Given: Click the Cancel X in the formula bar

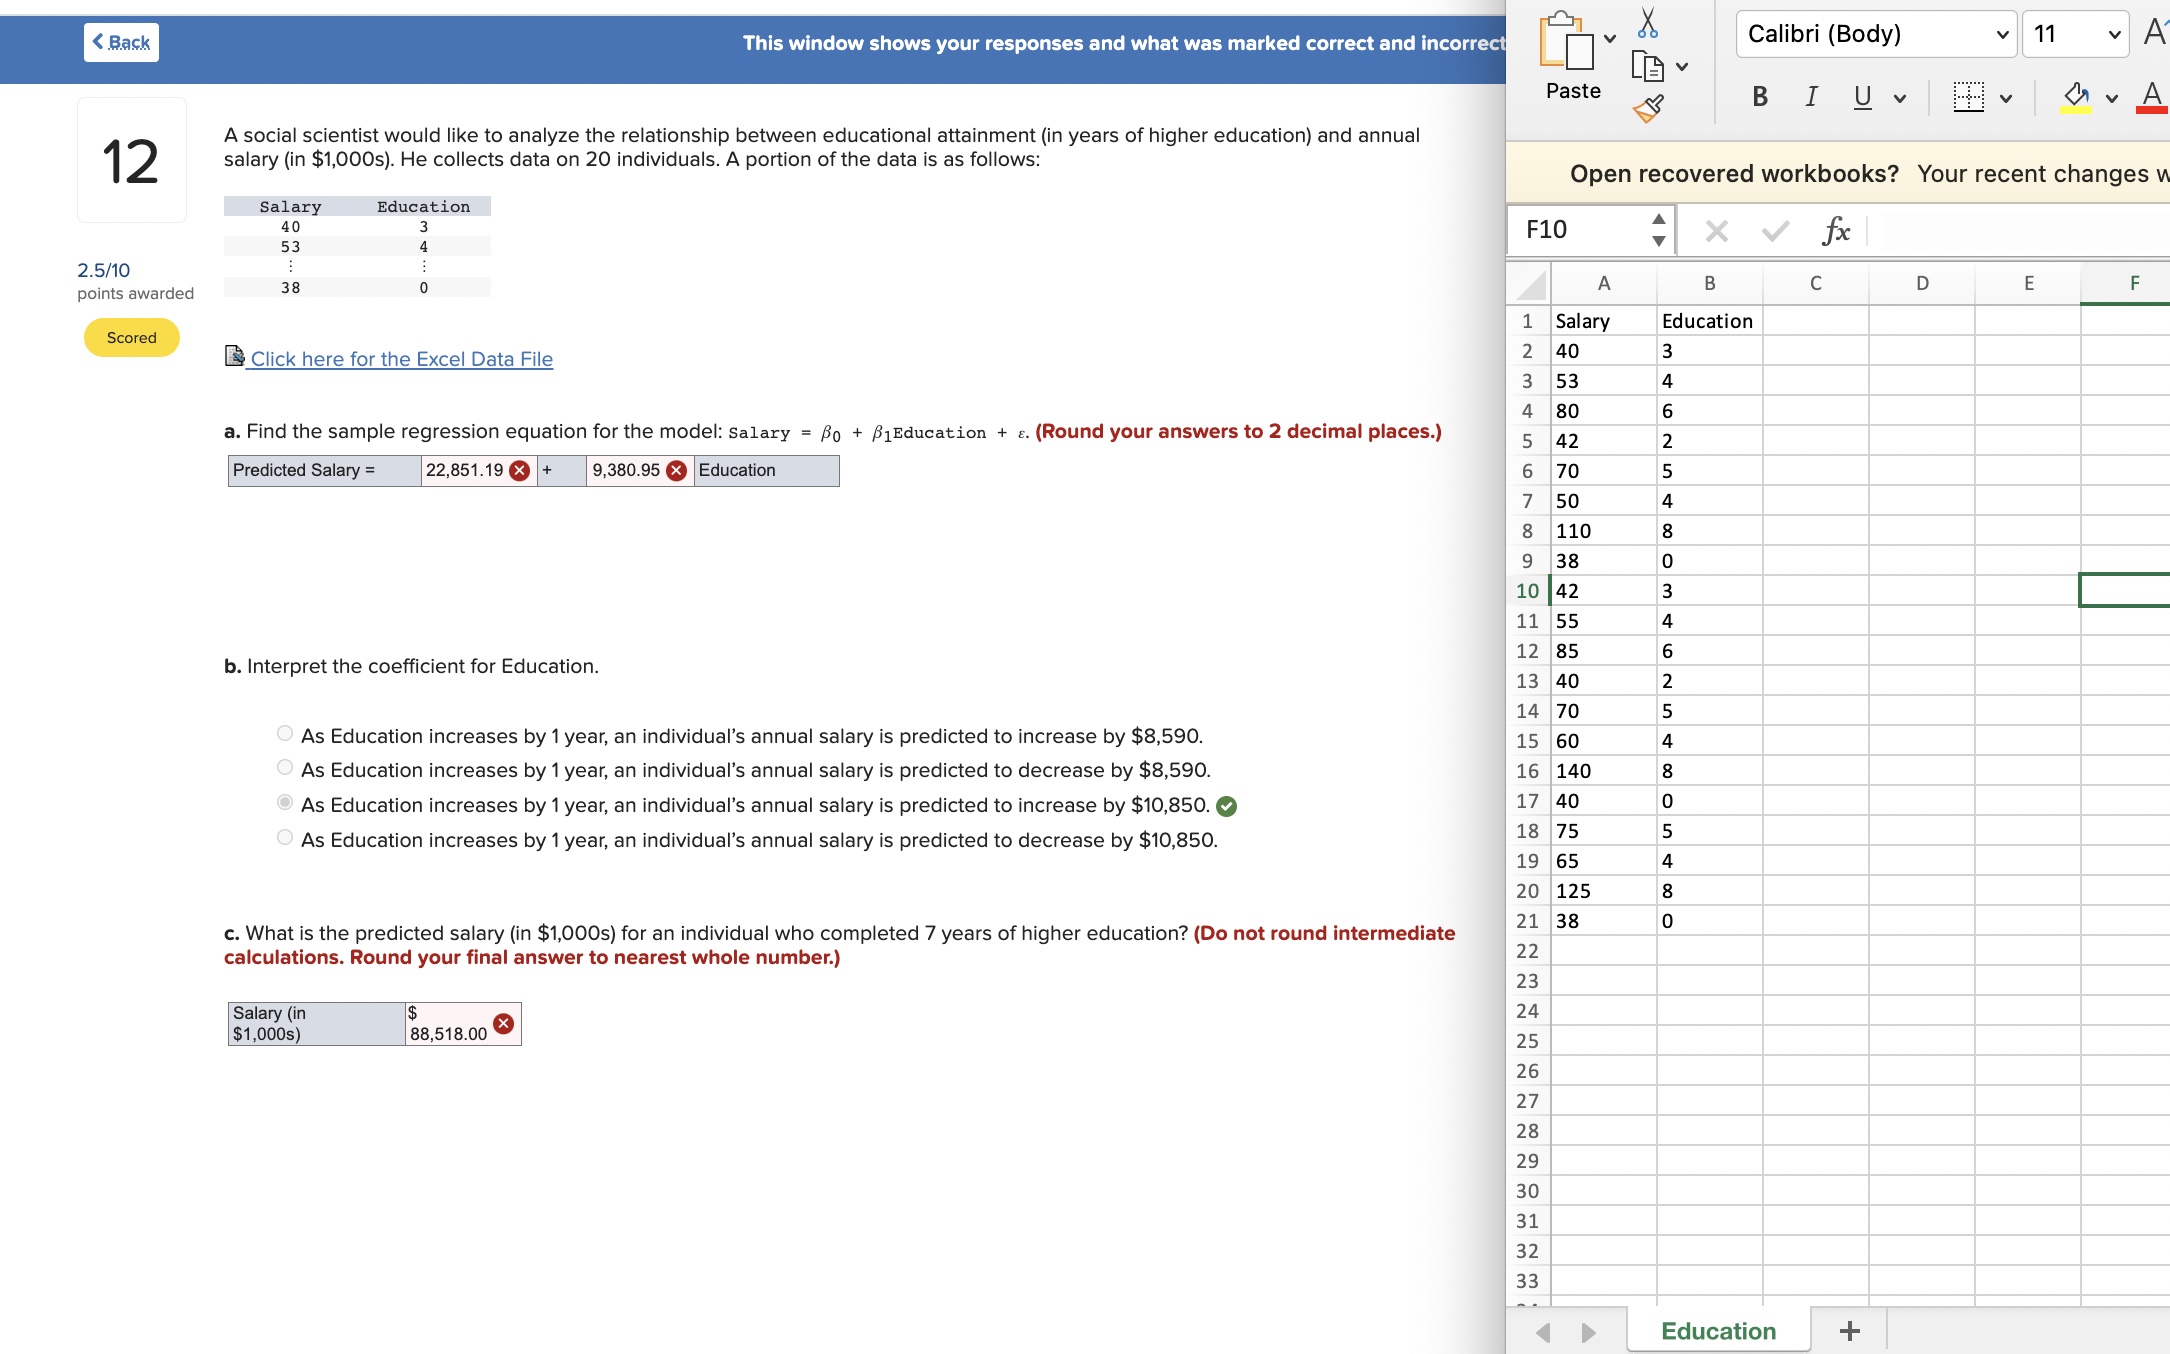Looking at the screenshot, I should coord(1717,229).
